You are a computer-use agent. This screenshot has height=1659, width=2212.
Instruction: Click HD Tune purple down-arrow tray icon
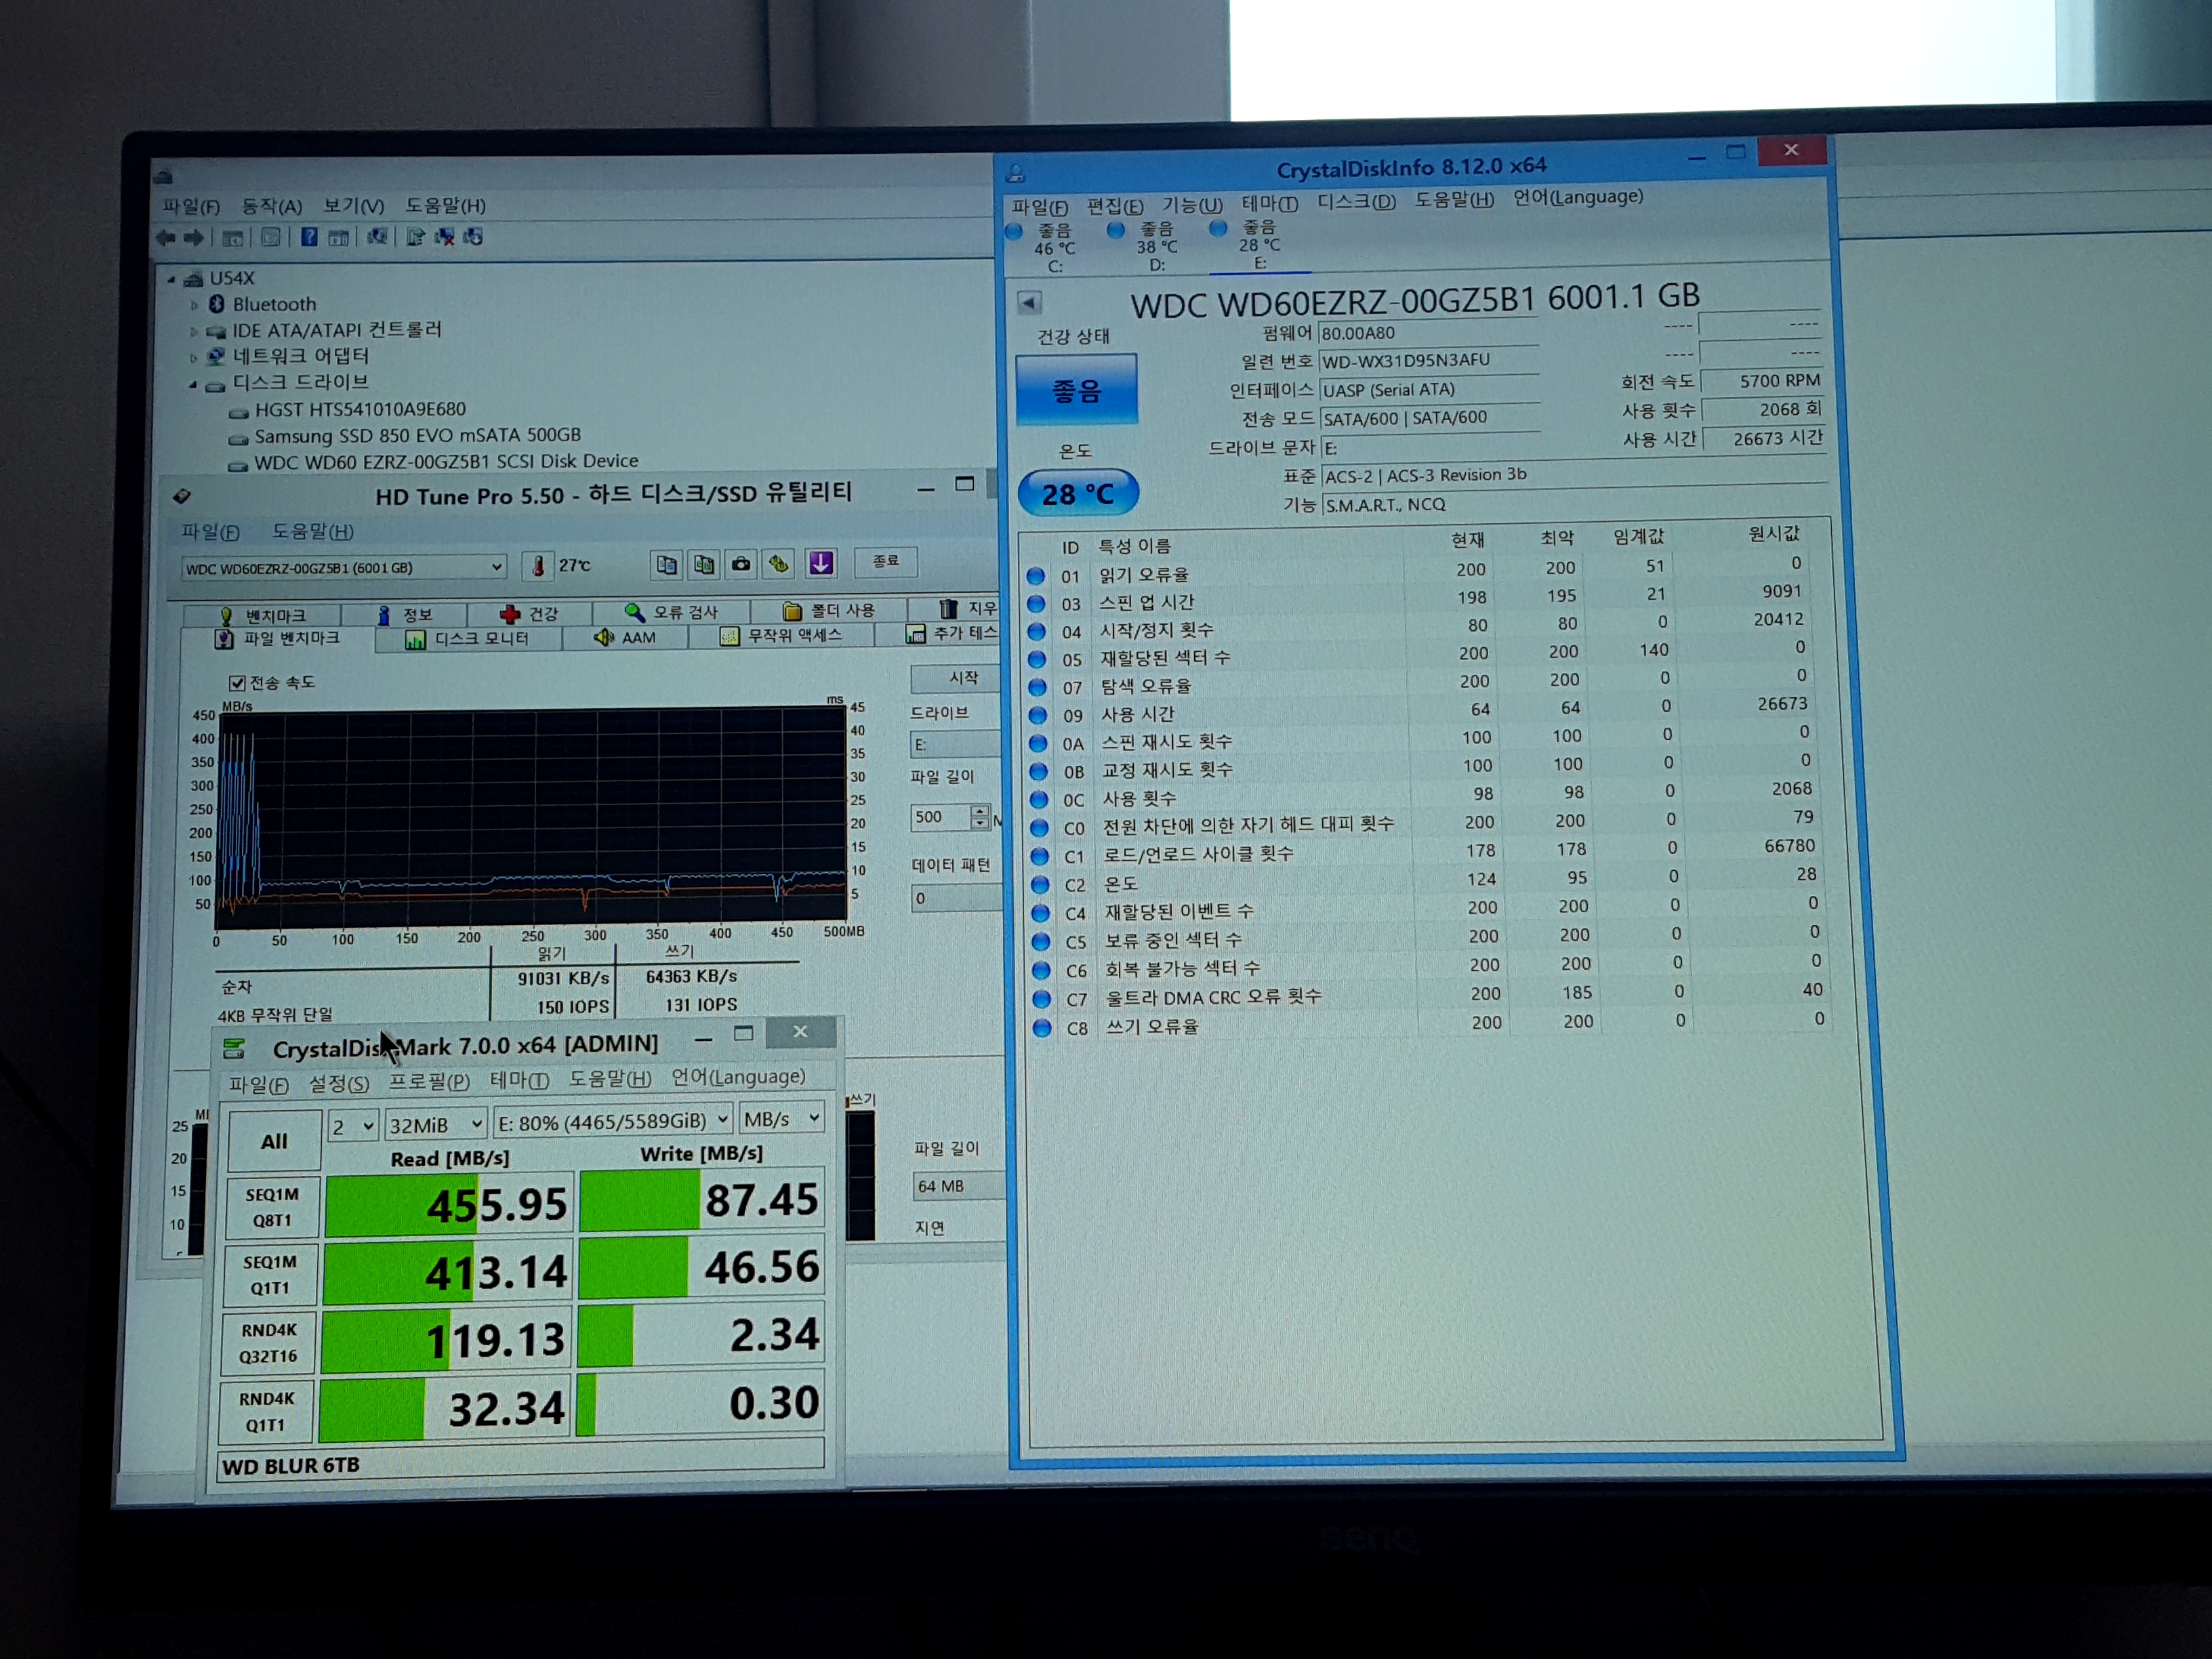coord(821,563)
